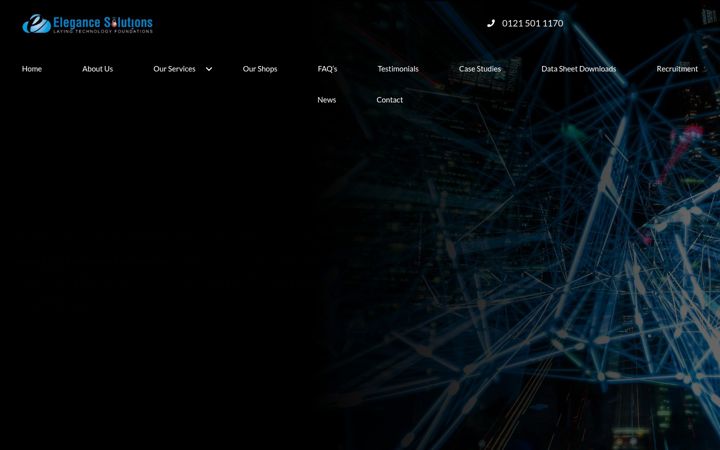Open the Case Studies link
This screenshot has width=720, height=450.
coord(480,69)
